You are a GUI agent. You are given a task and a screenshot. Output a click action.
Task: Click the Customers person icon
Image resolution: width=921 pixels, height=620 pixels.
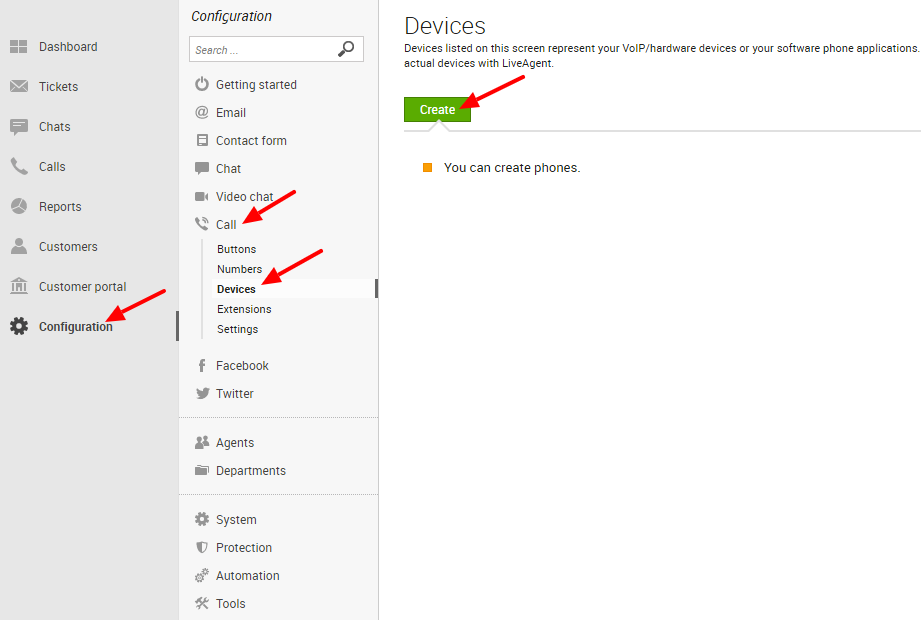[x=19, y=246]
